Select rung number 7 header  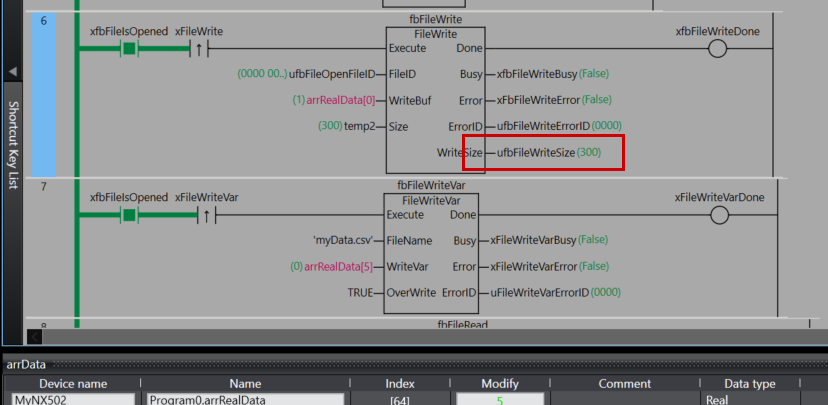point(43,187)
